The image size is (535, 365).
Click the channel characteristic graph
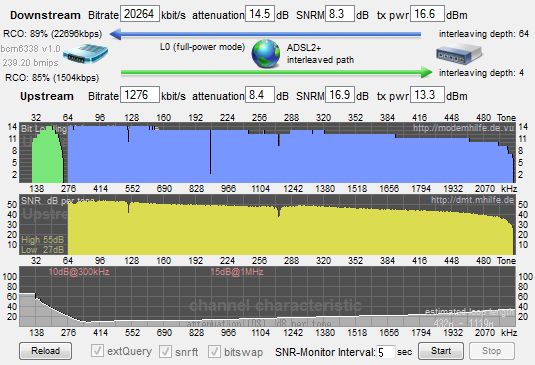[267, 296]
